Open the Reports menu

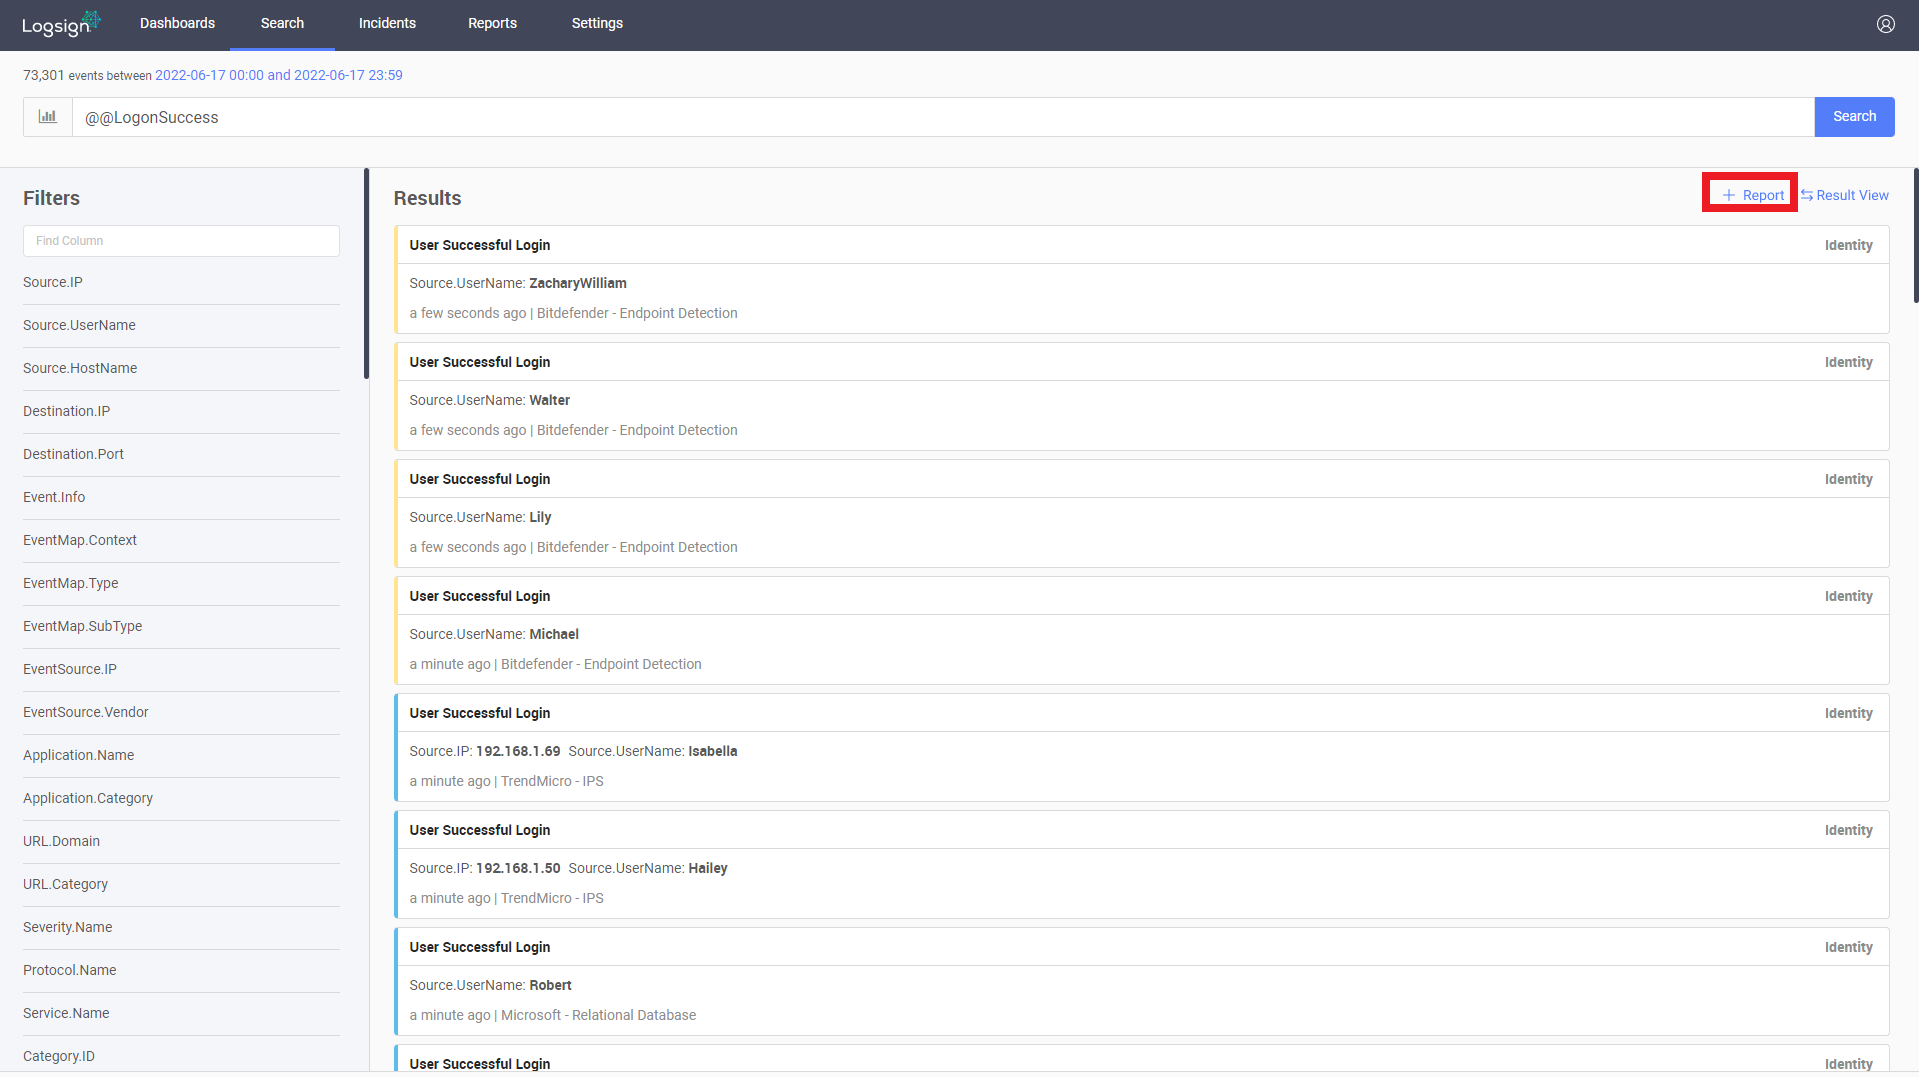click(492, 23)
